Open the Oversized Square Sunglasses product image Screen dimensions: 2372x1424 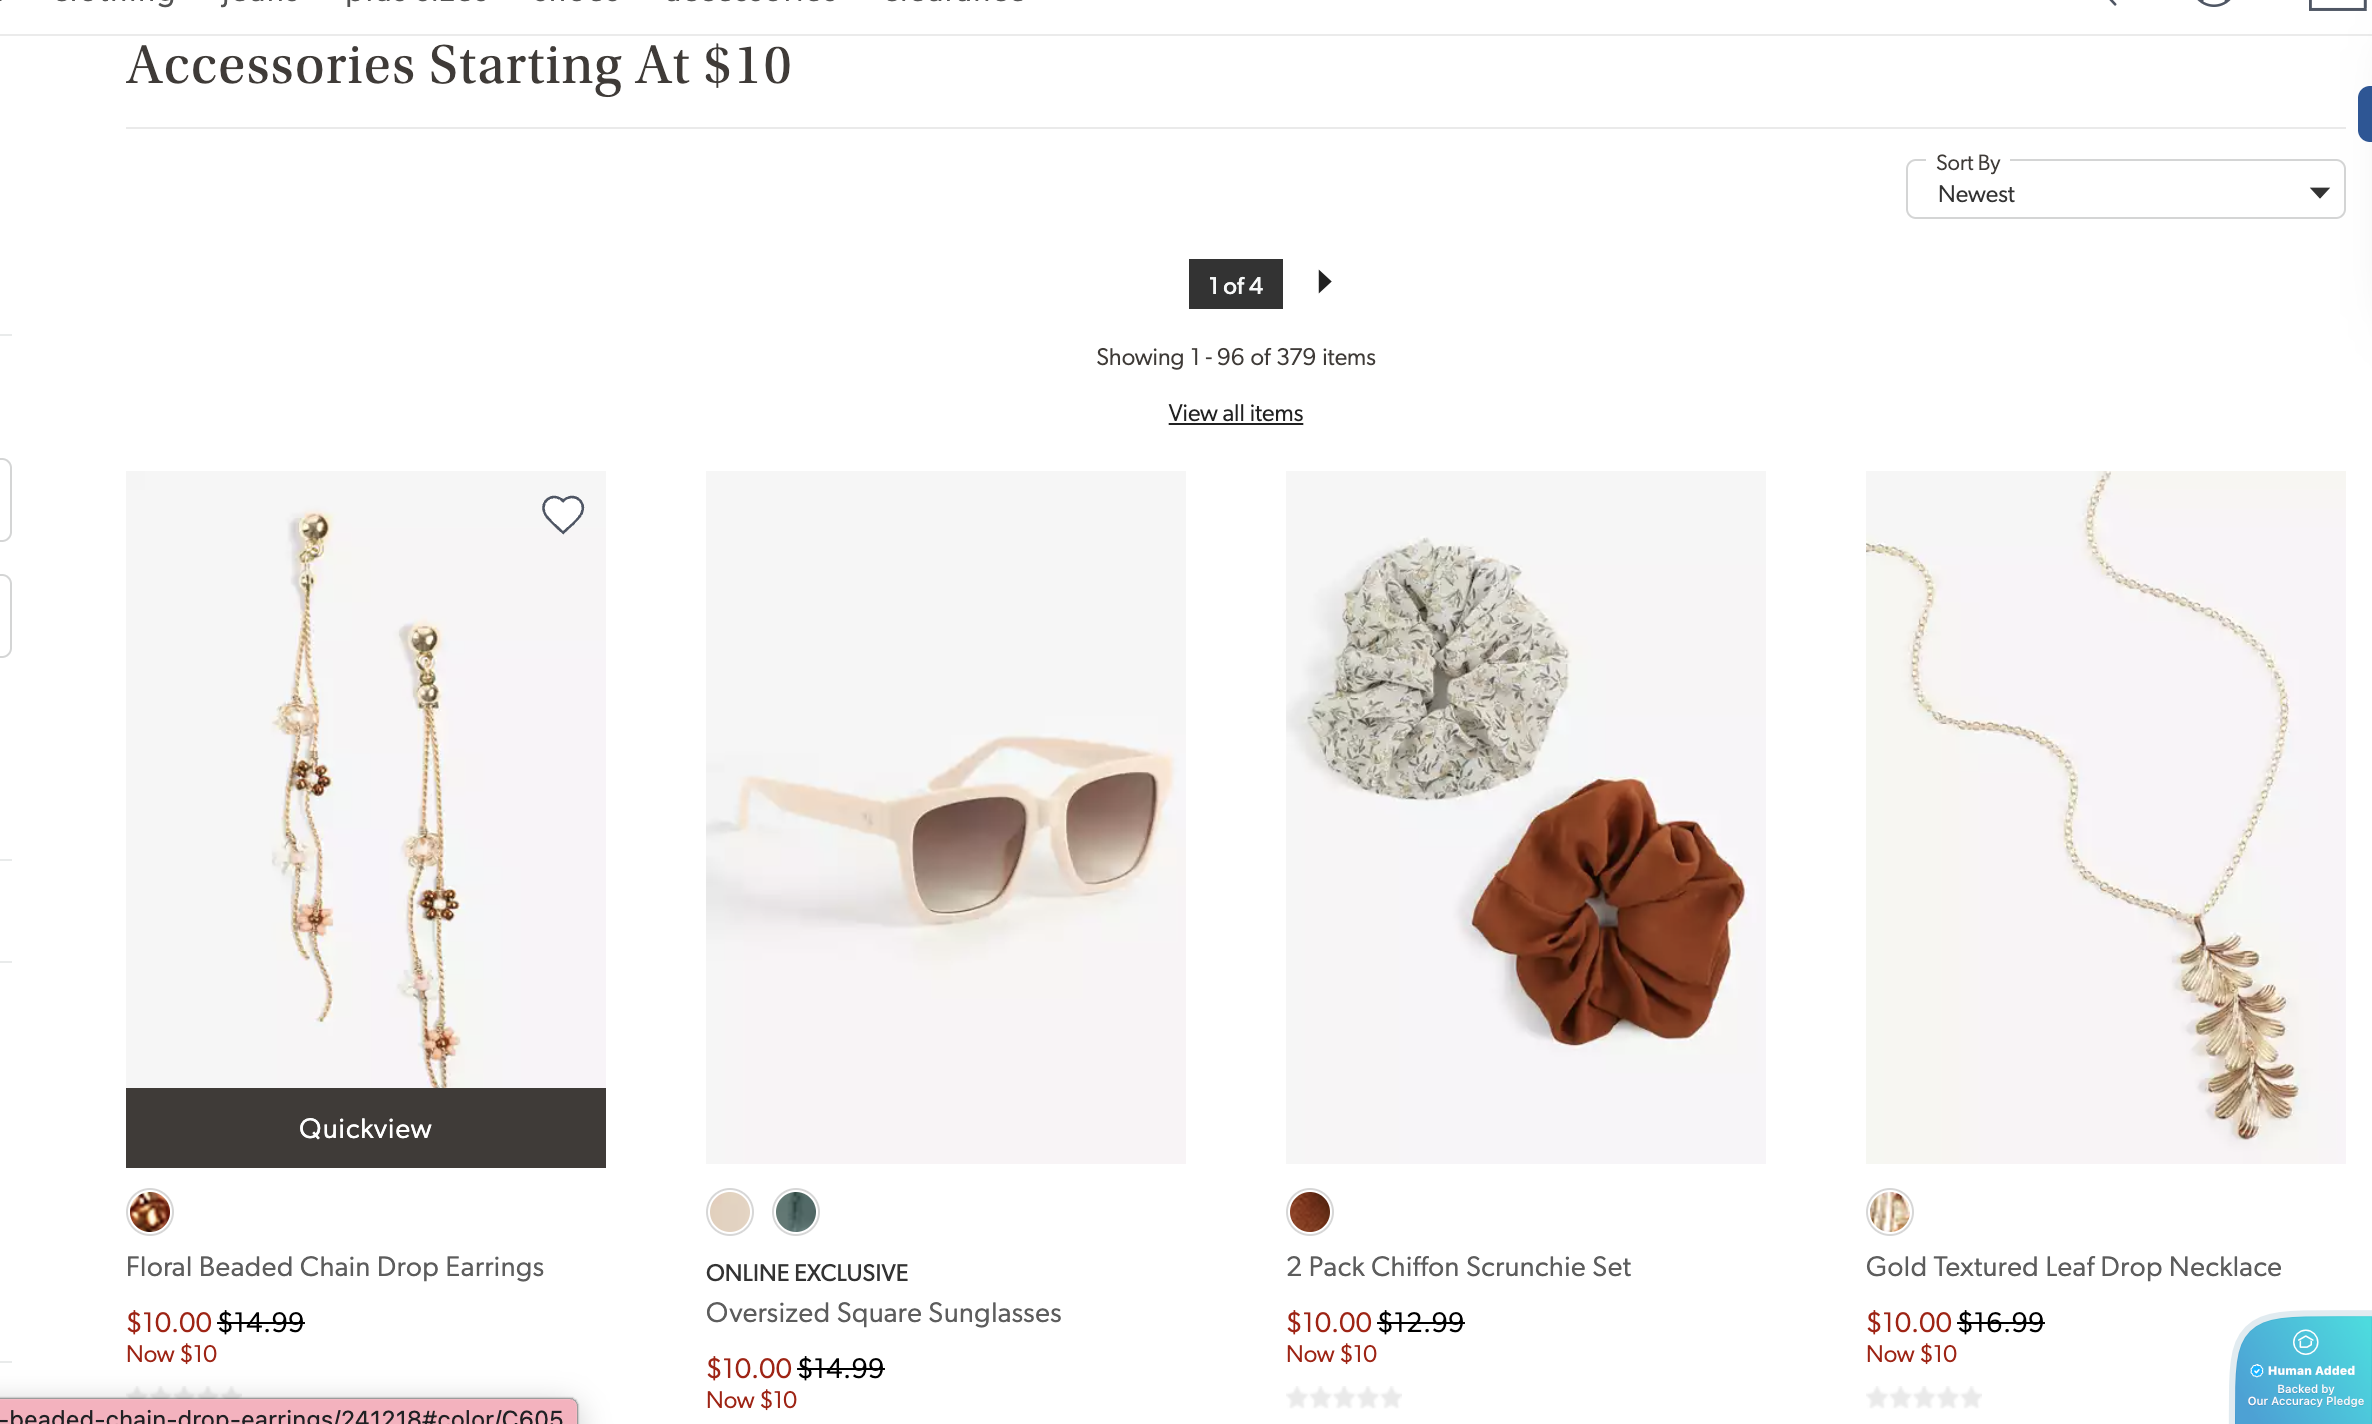click(x=946, y=817)
